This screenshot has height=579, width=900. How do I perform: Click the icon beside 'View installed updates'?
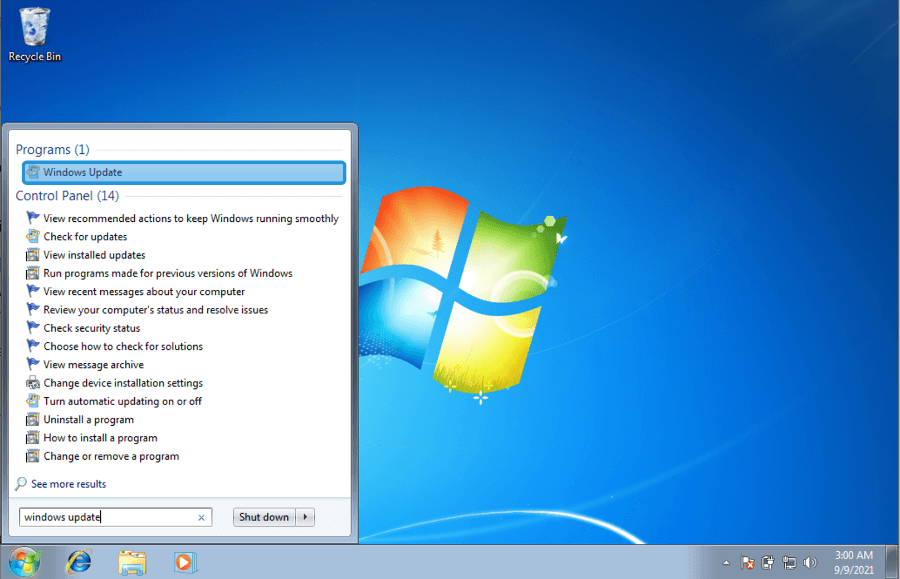(33, 255)
